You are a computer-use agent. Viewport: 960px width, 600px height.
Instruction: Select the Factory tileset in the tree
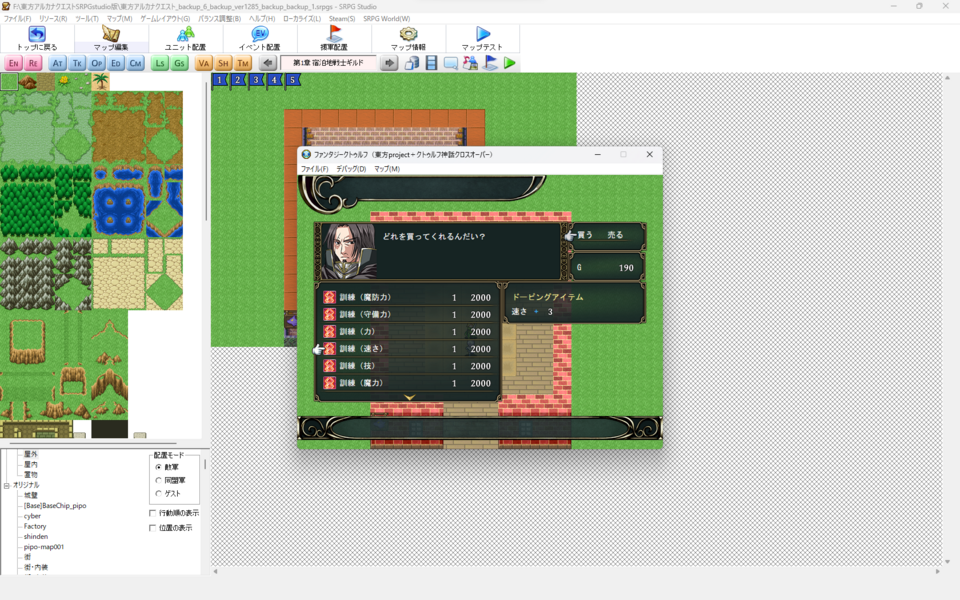pos(35,526)
